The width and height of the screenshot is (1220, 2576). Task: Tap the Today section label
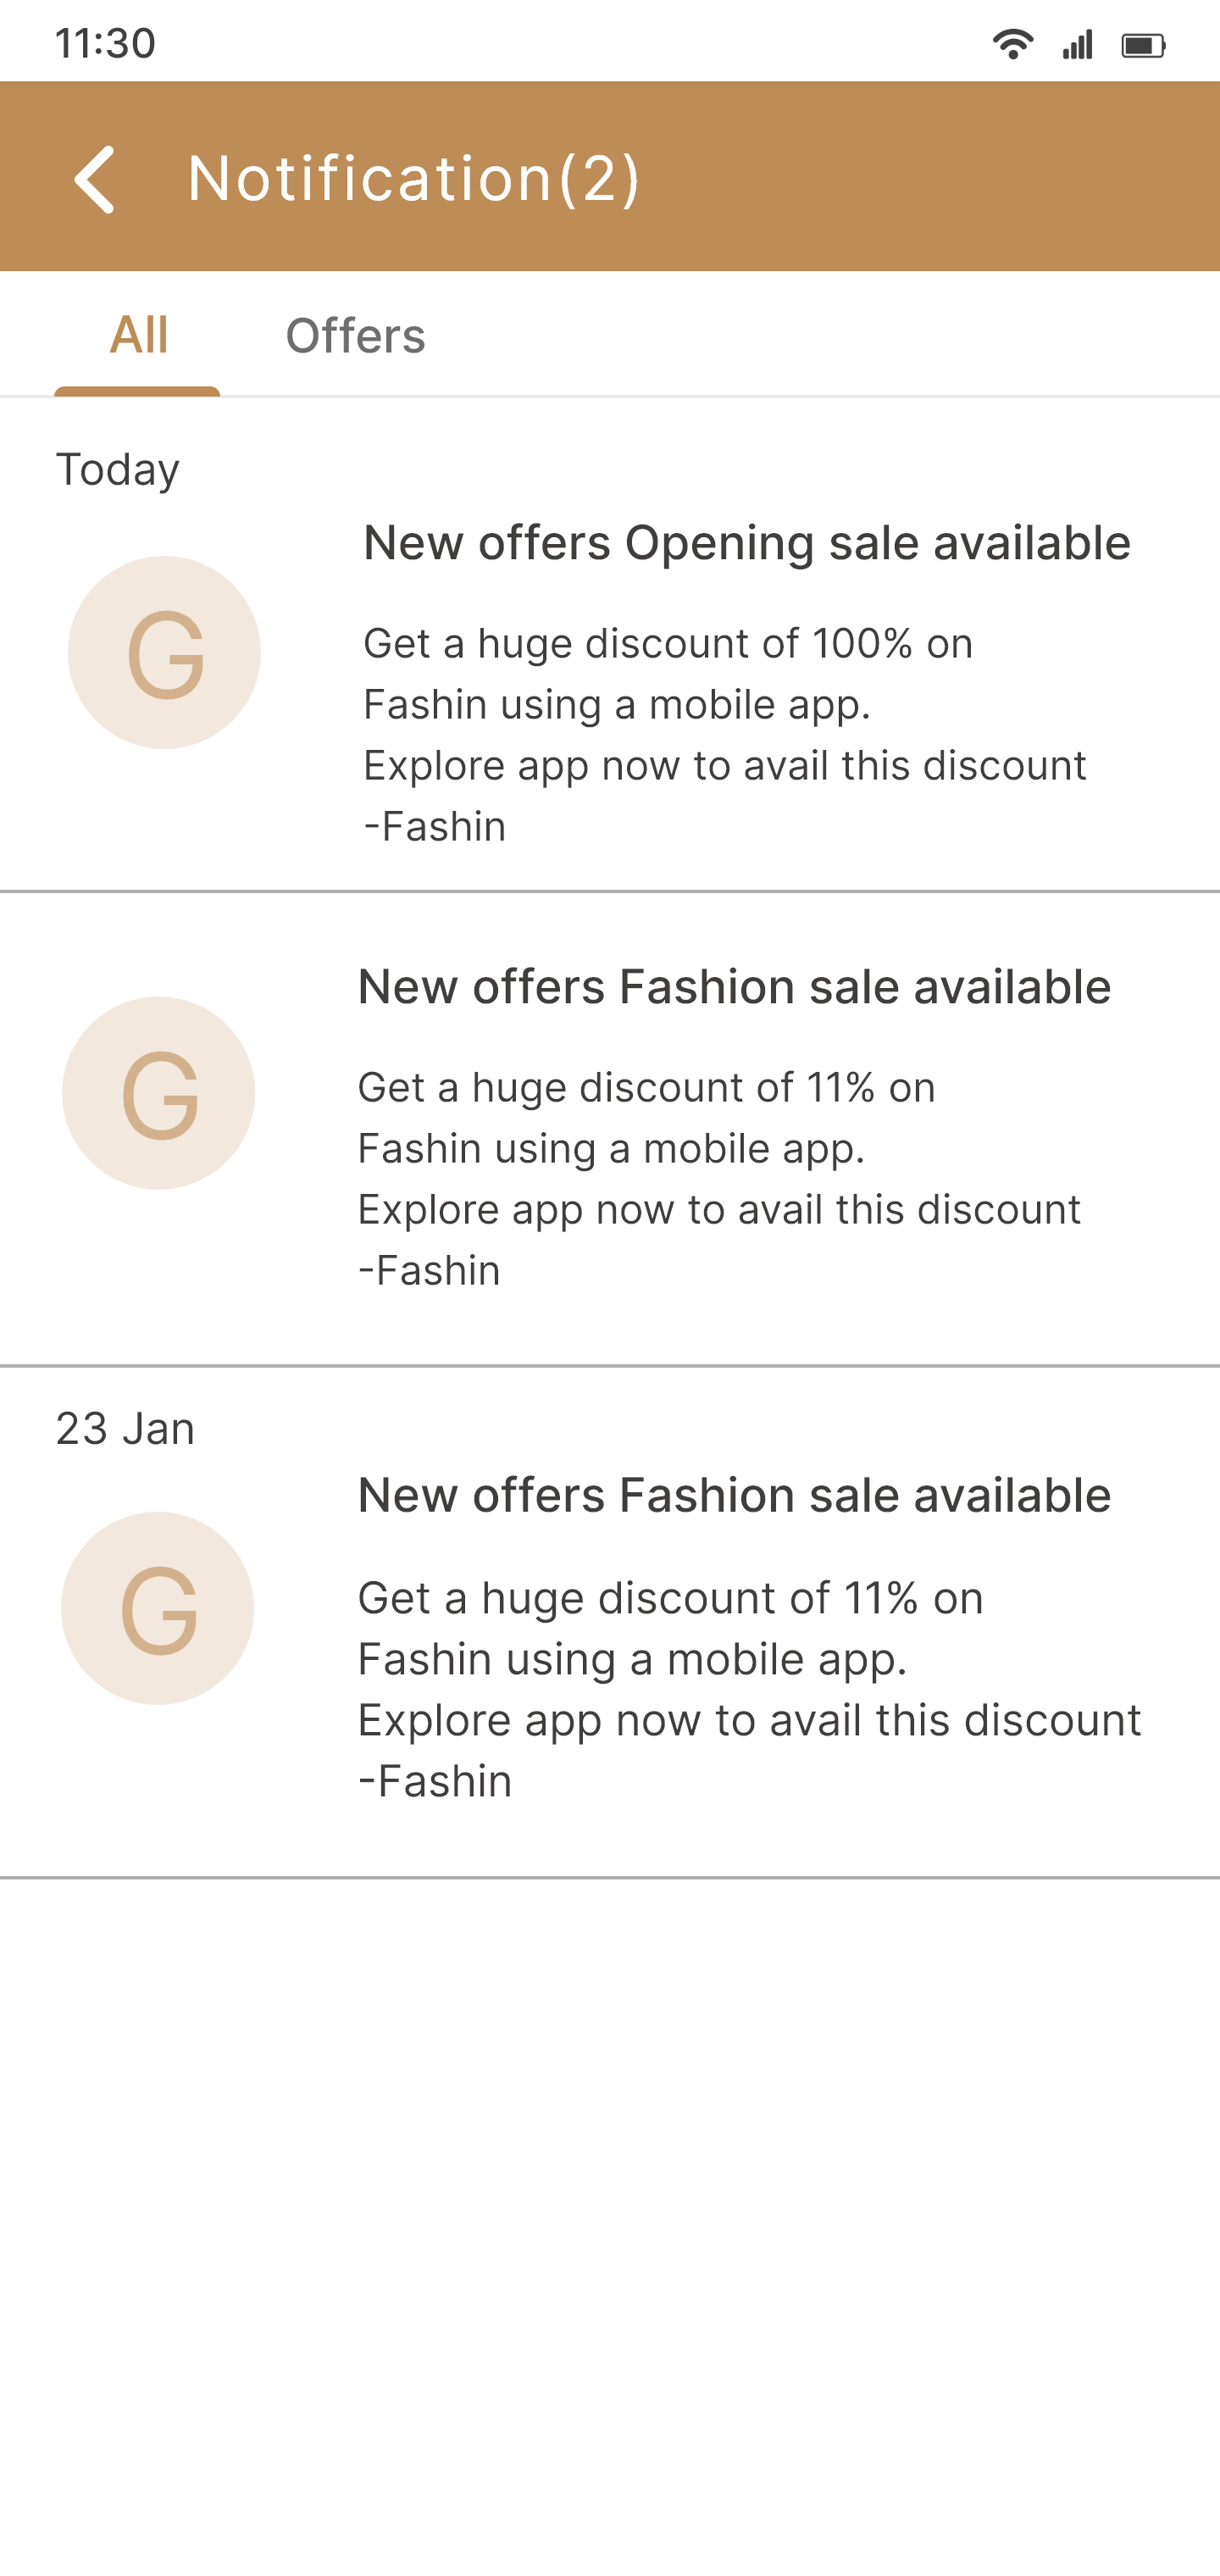tap(117, 469)
